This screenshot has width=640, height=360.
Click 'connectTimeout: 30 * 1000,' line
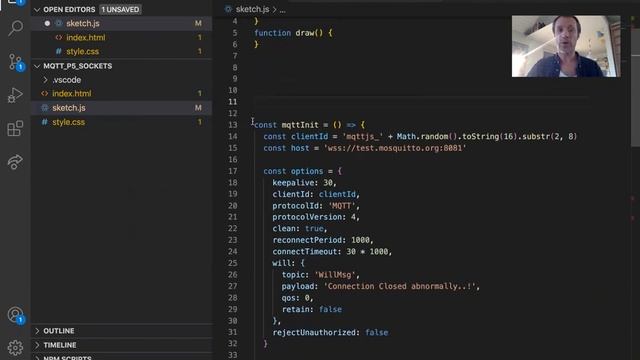click(x=332, y=252)
